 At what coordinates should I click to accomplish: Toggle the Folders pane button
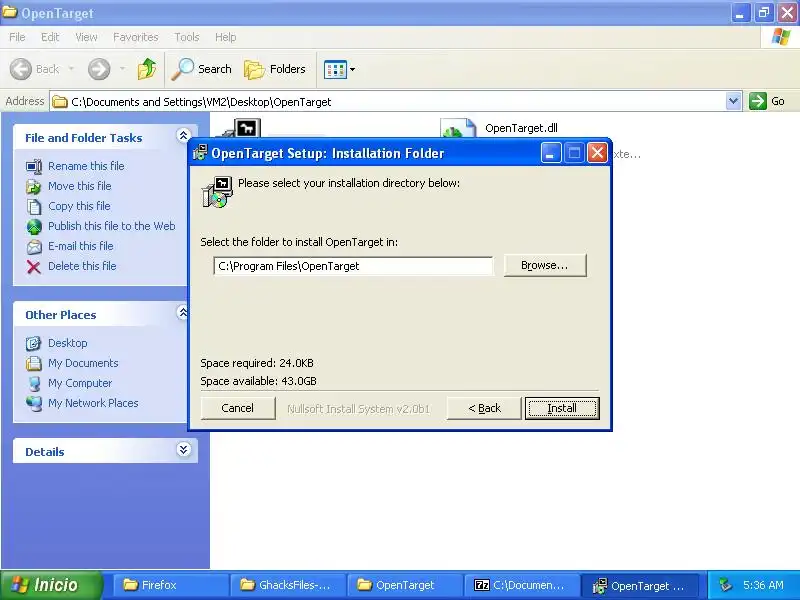(x=276, y=69)
